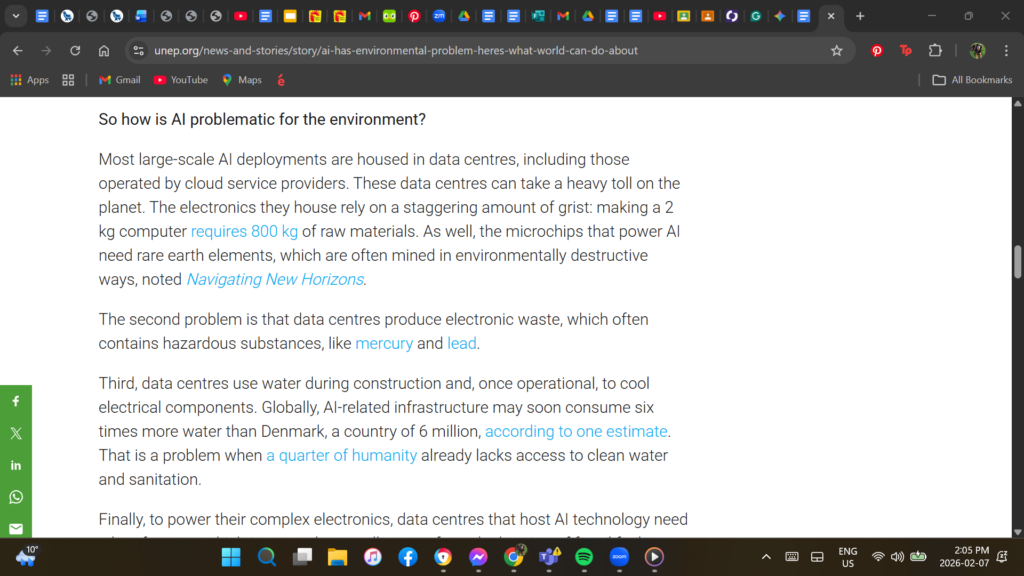Bookmark this page with star icon
The width and height of the screenshot is (1024, 576).
(837, 51)
